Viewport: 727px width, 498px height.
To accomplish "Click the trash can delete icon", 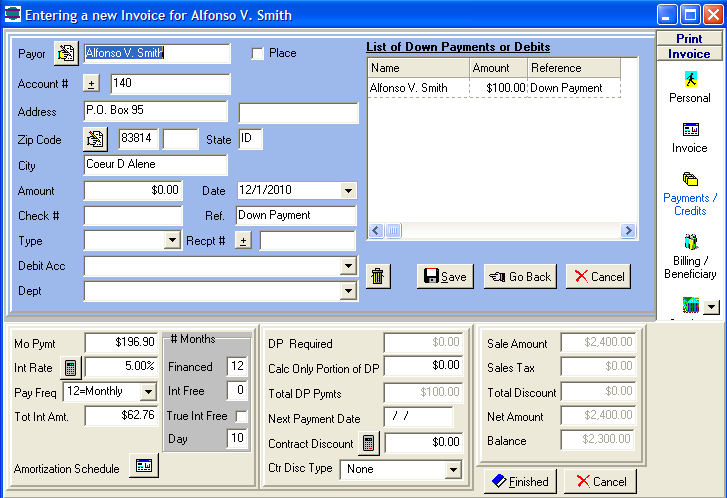I will pos(378,277).
